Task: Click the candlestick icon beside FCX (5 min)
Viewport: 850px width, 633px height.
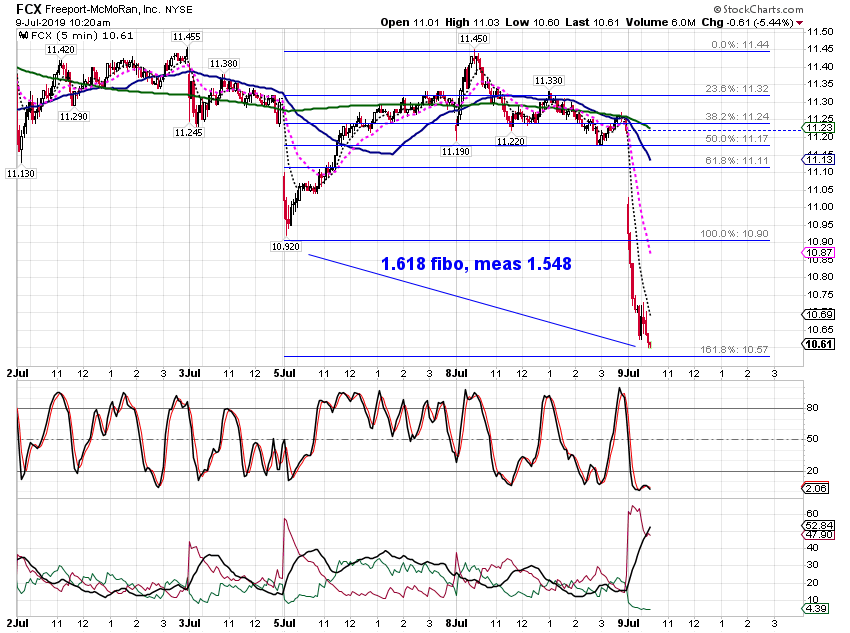Action: pyautogui.click(x=23, y=36)
